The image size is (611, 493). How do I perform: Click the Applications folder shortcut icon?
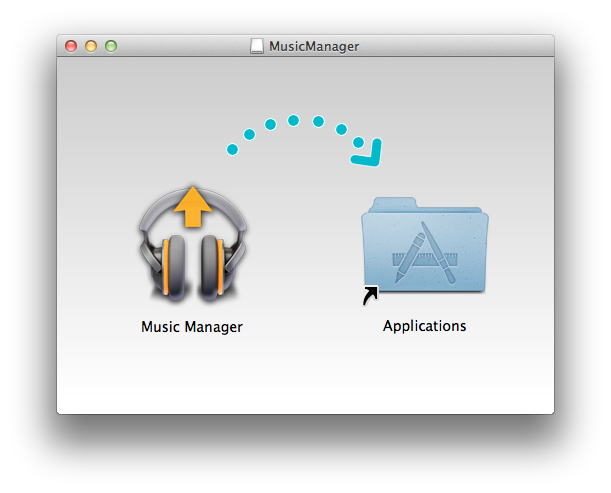tap(425, 251)
